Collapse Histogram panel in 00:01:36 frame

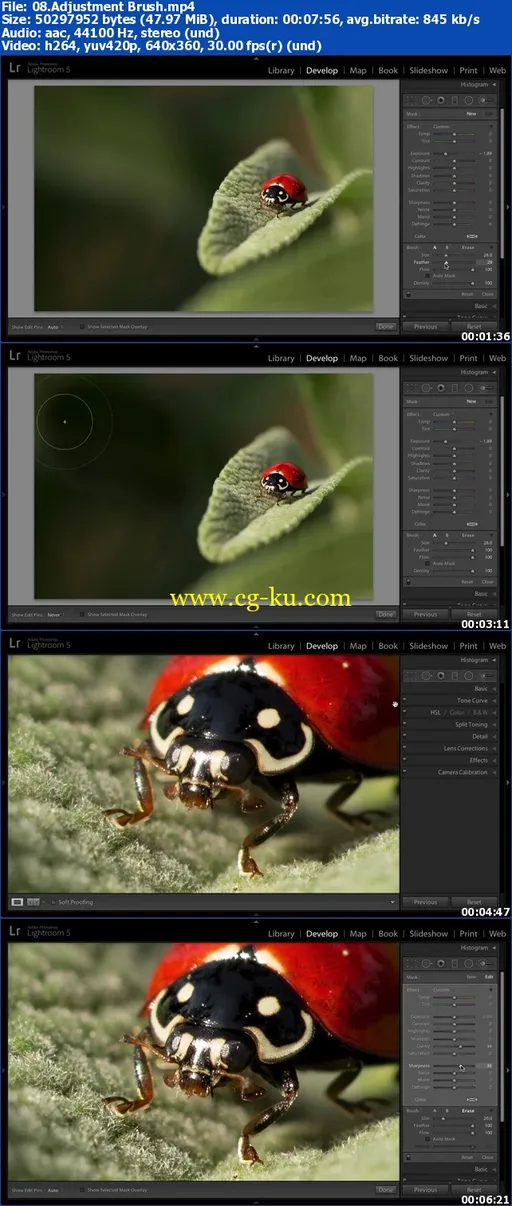coord(494,84)
